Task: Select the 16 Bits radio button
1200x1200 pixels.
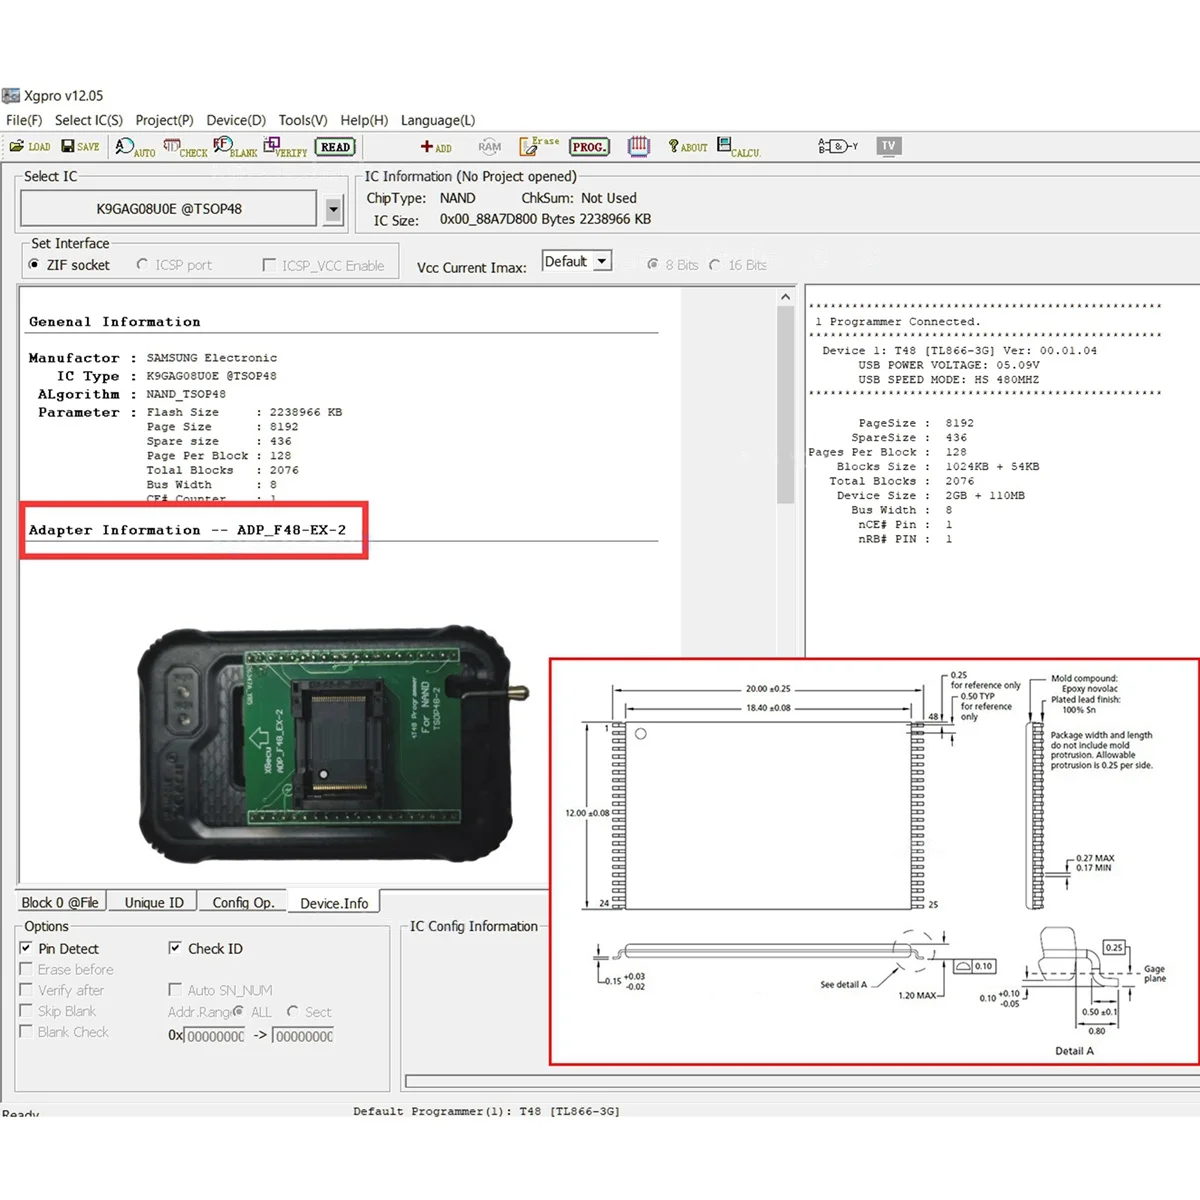Action: [x=716, y=265]
